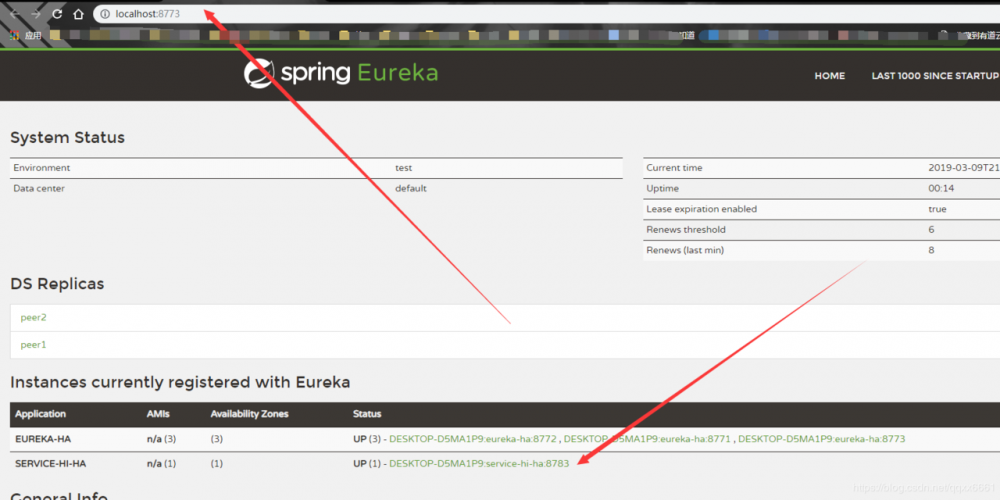This screenshot has height=500, width=1000.
Task: Open instance link eureka-ha:8771
Action: point(647,439)
